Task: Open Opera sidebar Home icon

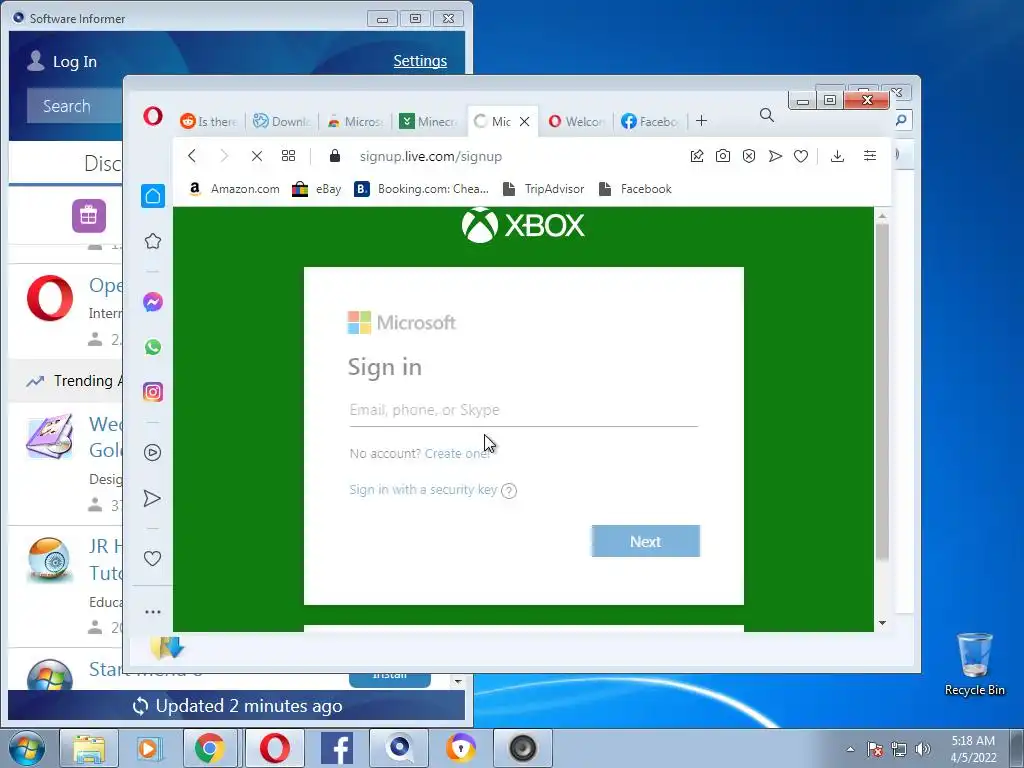Action: [x=153, y=196]
